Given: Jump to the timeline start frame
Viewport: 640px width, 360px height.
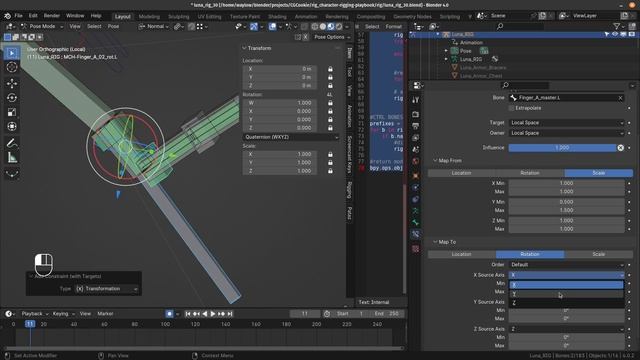Looking at the screenshot, I should pos(188,314).
